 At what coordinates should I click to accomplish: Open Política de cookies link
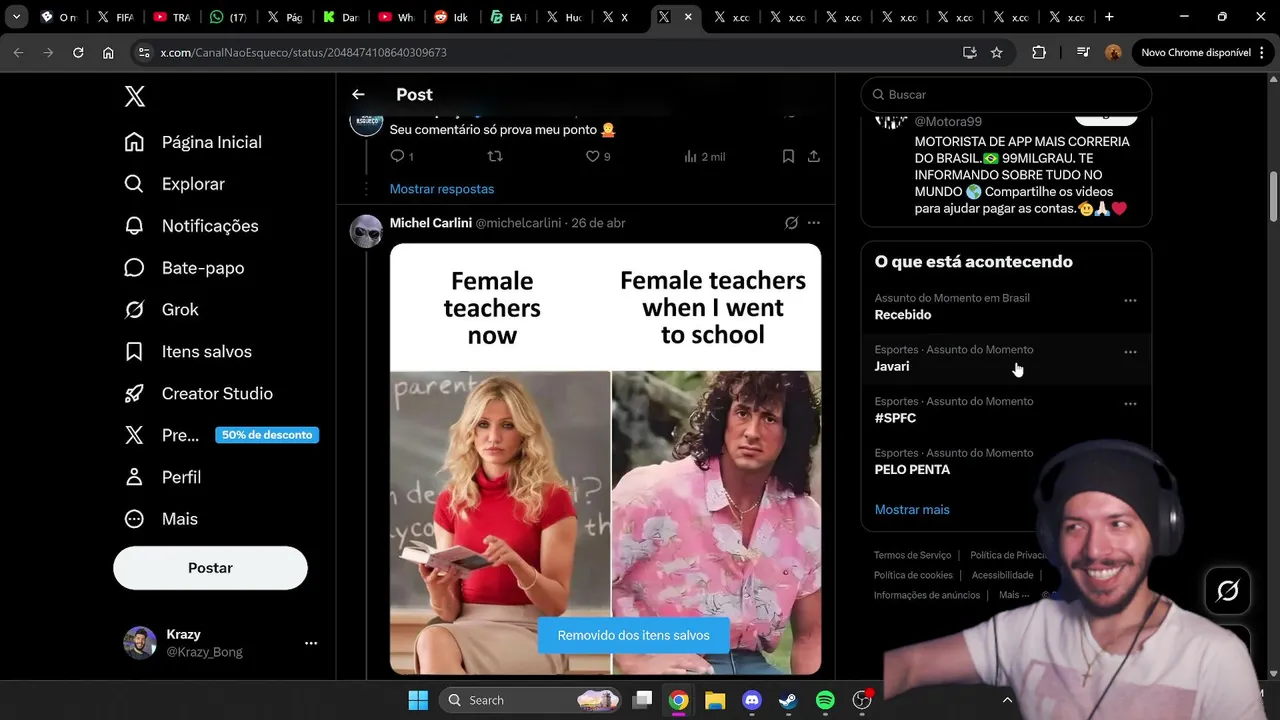tap(913, 575)
